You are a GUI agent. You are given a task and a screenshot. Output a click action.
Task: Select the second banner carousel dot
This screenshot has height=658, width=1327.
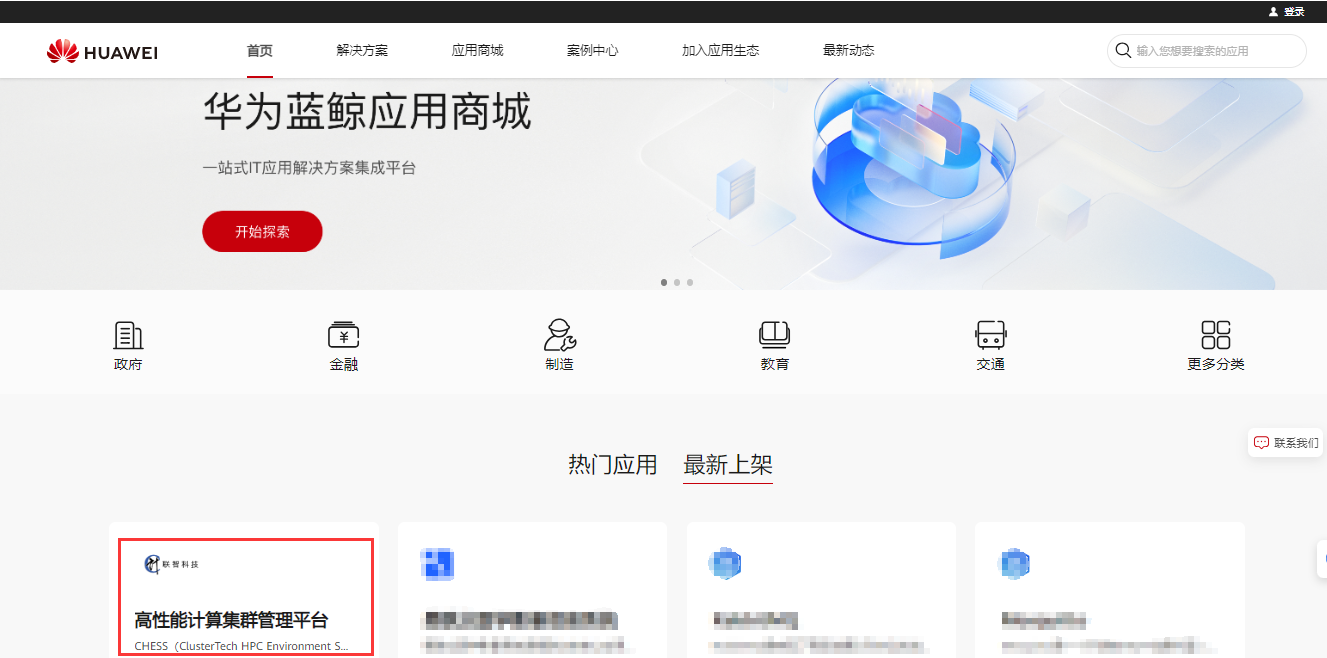[677, 283]
